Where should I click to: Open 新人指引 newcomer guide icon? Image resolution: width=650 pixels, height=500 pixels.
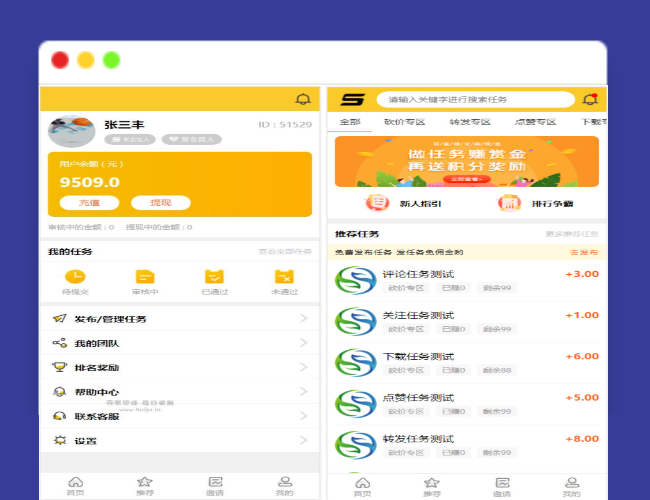tap(377, 203)
